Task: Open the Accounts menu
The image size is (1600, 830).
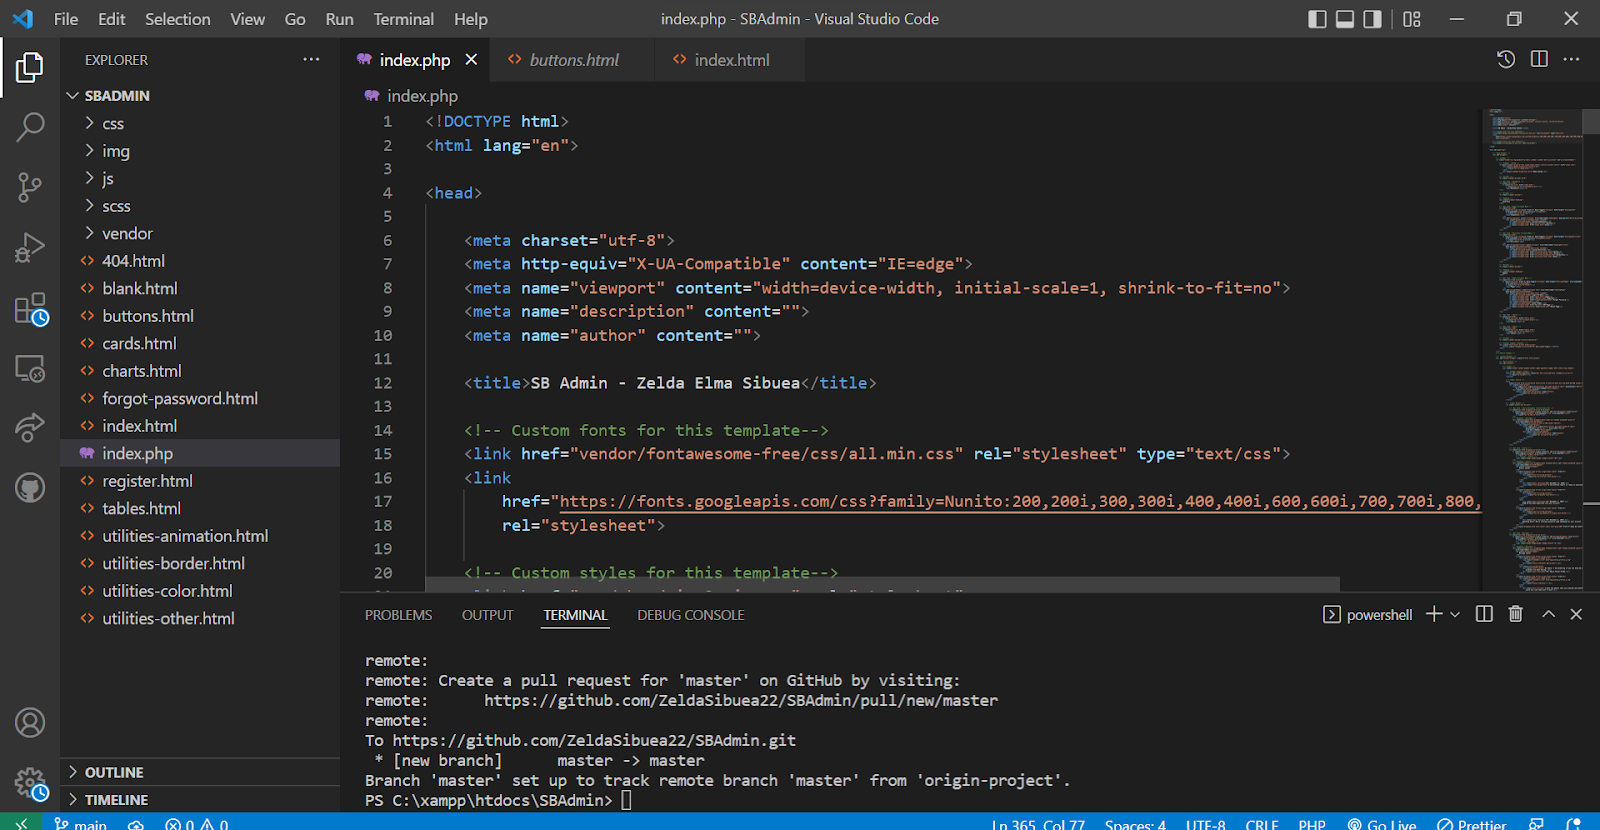Action: pyautogui.click(x=30, y=722)
